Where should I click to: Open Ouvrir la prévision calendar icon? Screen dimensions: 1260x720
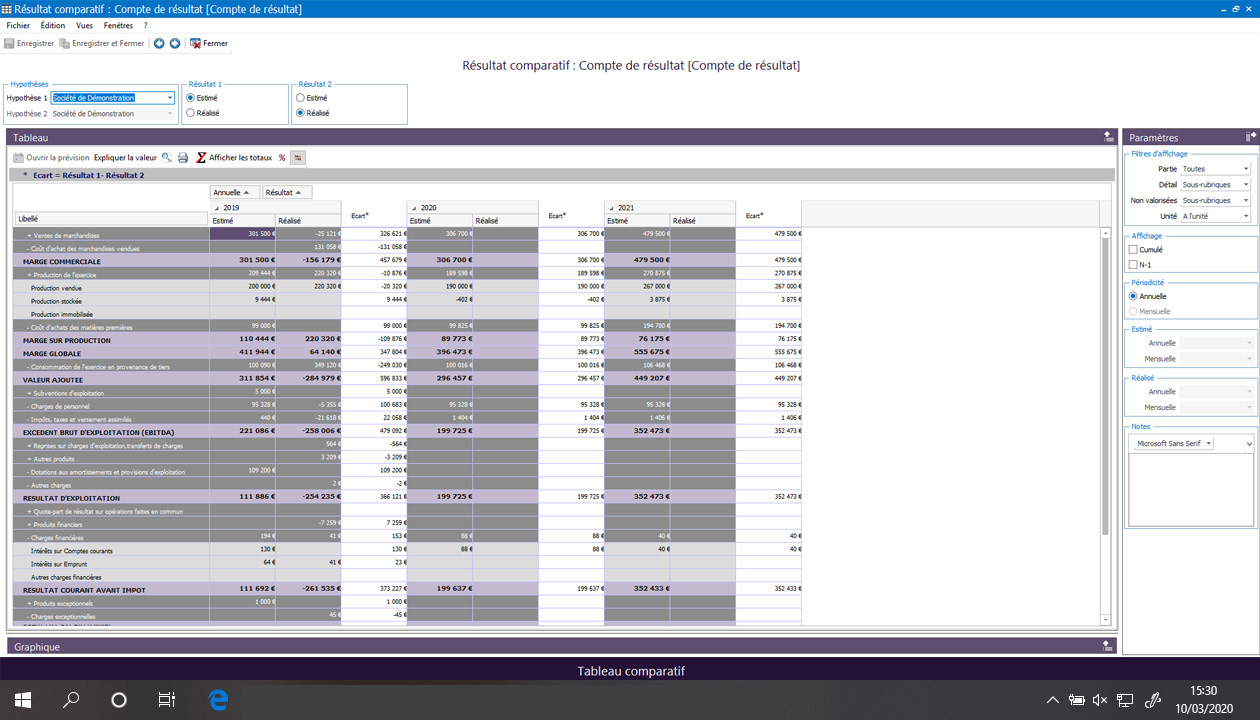click(x=18, y=158)
